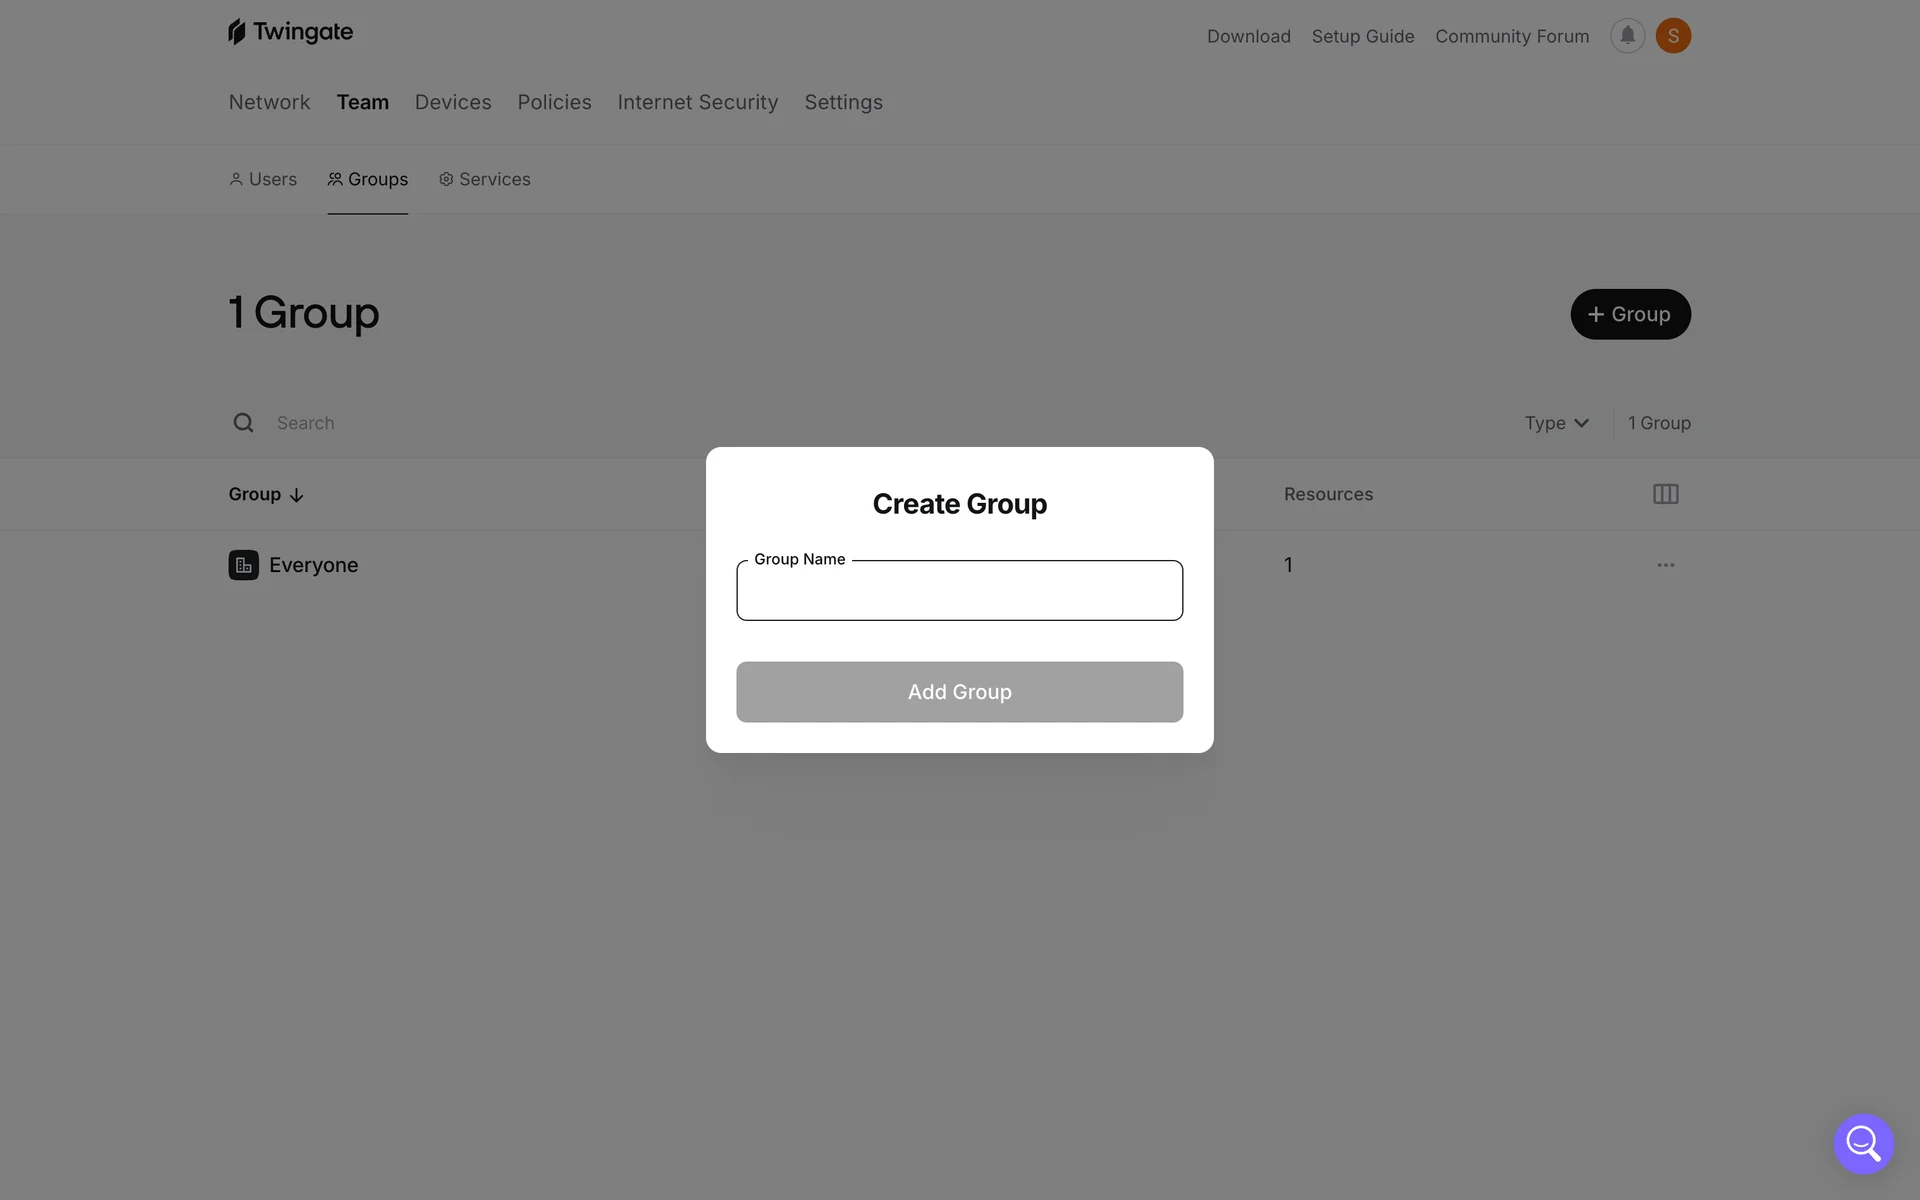Focus the Group Name input field

pos(959,592)
